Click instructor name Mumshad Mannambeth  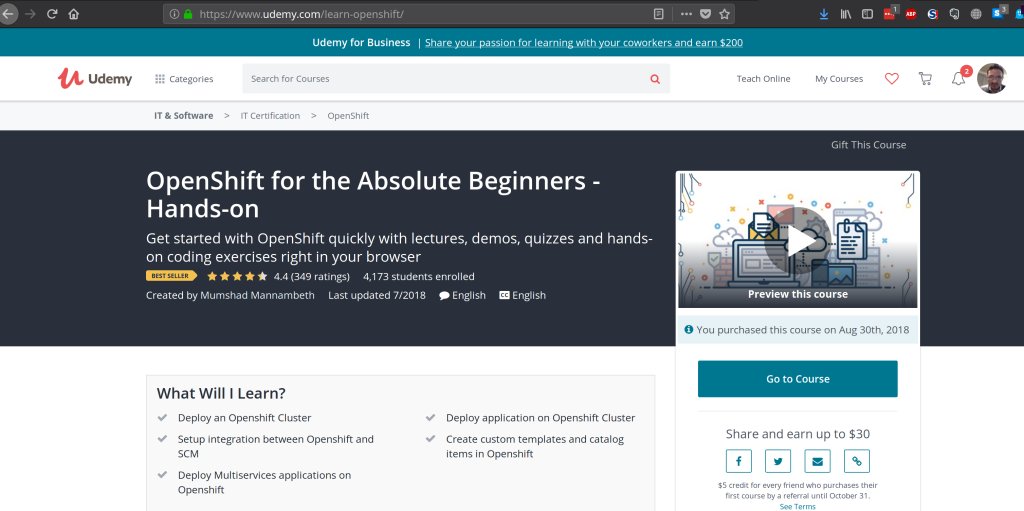[x=257, y=295]
